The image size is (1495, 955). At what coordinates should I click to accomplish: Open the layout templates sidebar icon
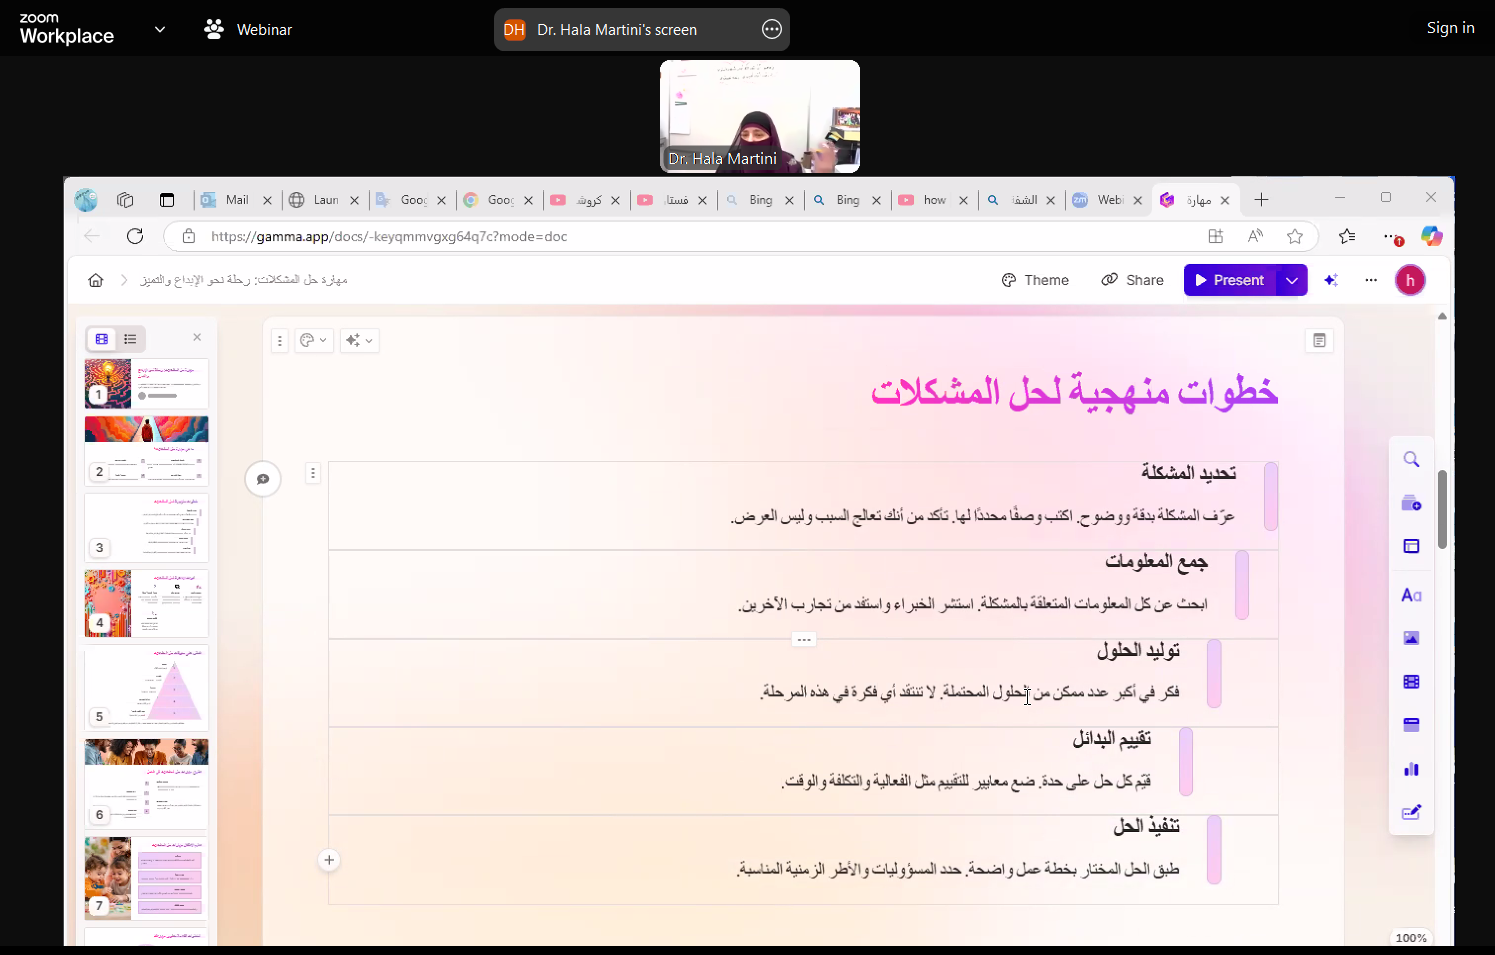(x=1411, y=547)
